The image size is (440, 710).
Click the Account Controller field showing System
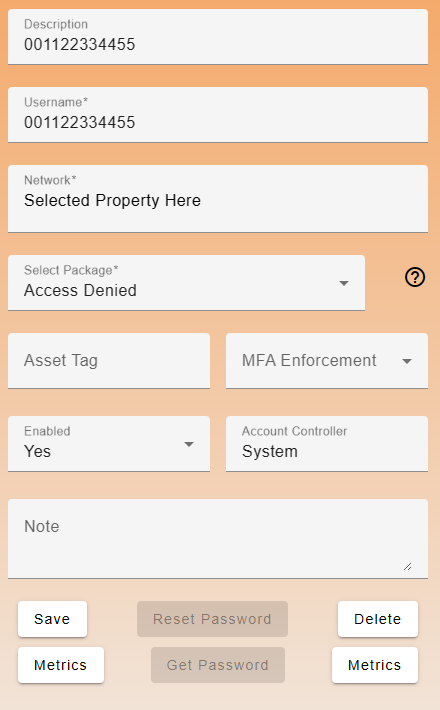pyautogui.click(x=327, y=444)
